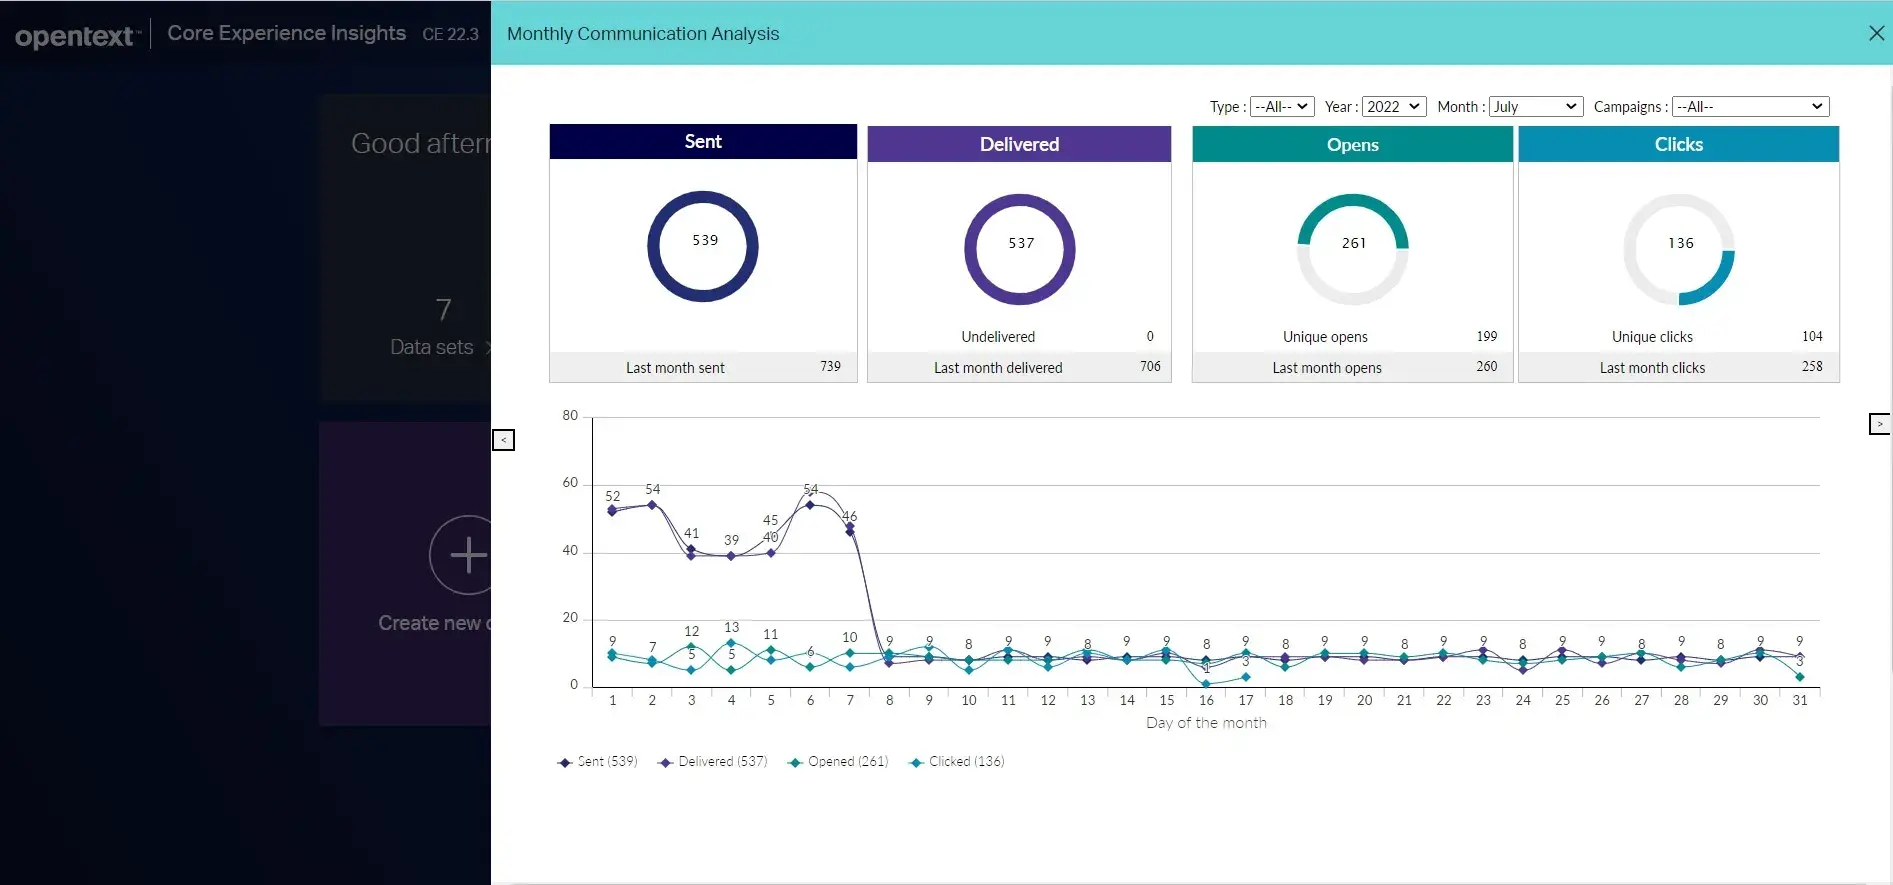Screen dimensions: 1893x885
Task: Open the Type filter dropdown
Action: click(1281, 107)
